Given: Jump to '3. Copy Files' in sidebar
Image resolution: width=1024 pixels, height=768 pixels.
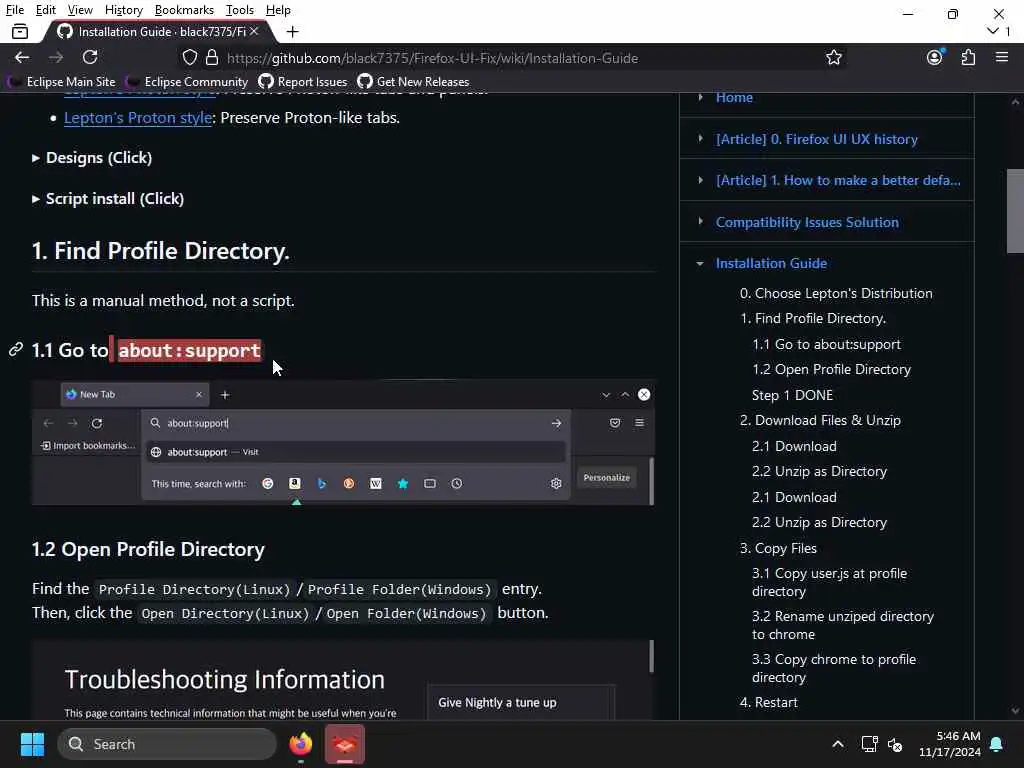Looking at the screenshot, I should [x=778, y=548].
